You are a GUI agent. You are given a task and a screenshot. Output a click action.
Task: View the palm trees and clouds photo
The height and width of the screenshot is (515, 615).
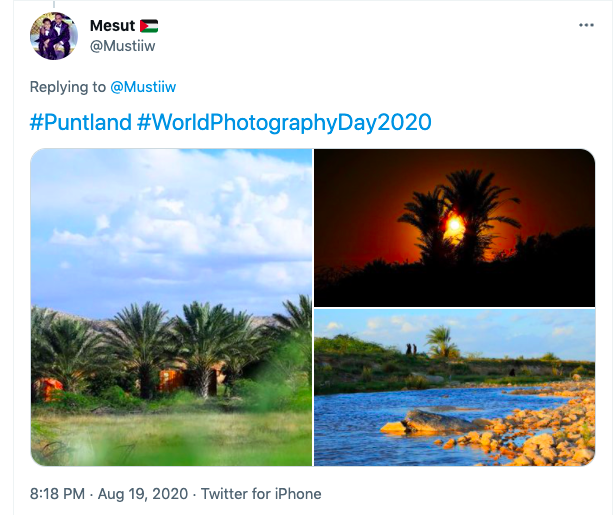(x=171, y=307)
